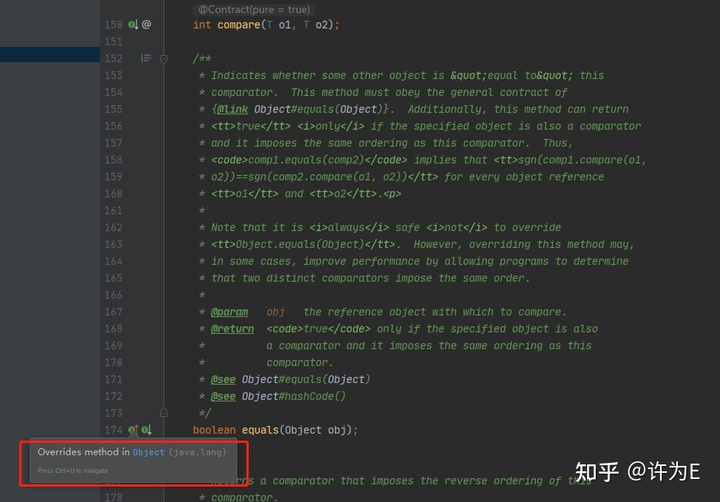This screenshot has height=502, width=720.
Task: Click the @link tag on line 155
Action: point(232,109)
